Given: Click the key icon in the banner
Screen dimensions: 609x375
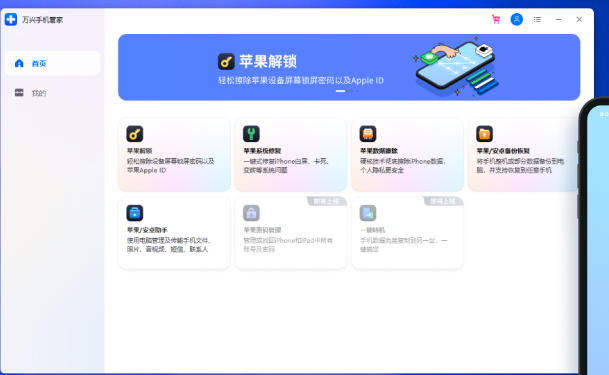Looking at the screenshot, I should pyautogui.click(x=226, y=61).
